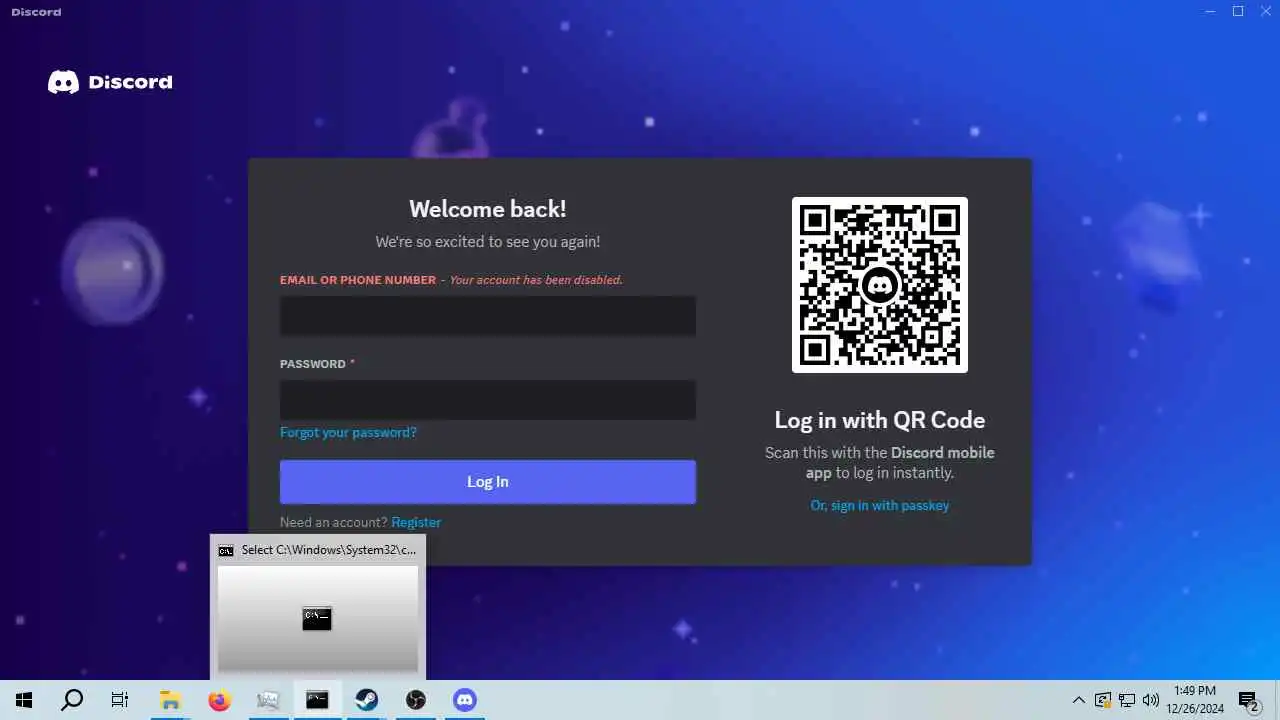Click the account disabled error message
1280x720 pixels.
tap(536, 280)
